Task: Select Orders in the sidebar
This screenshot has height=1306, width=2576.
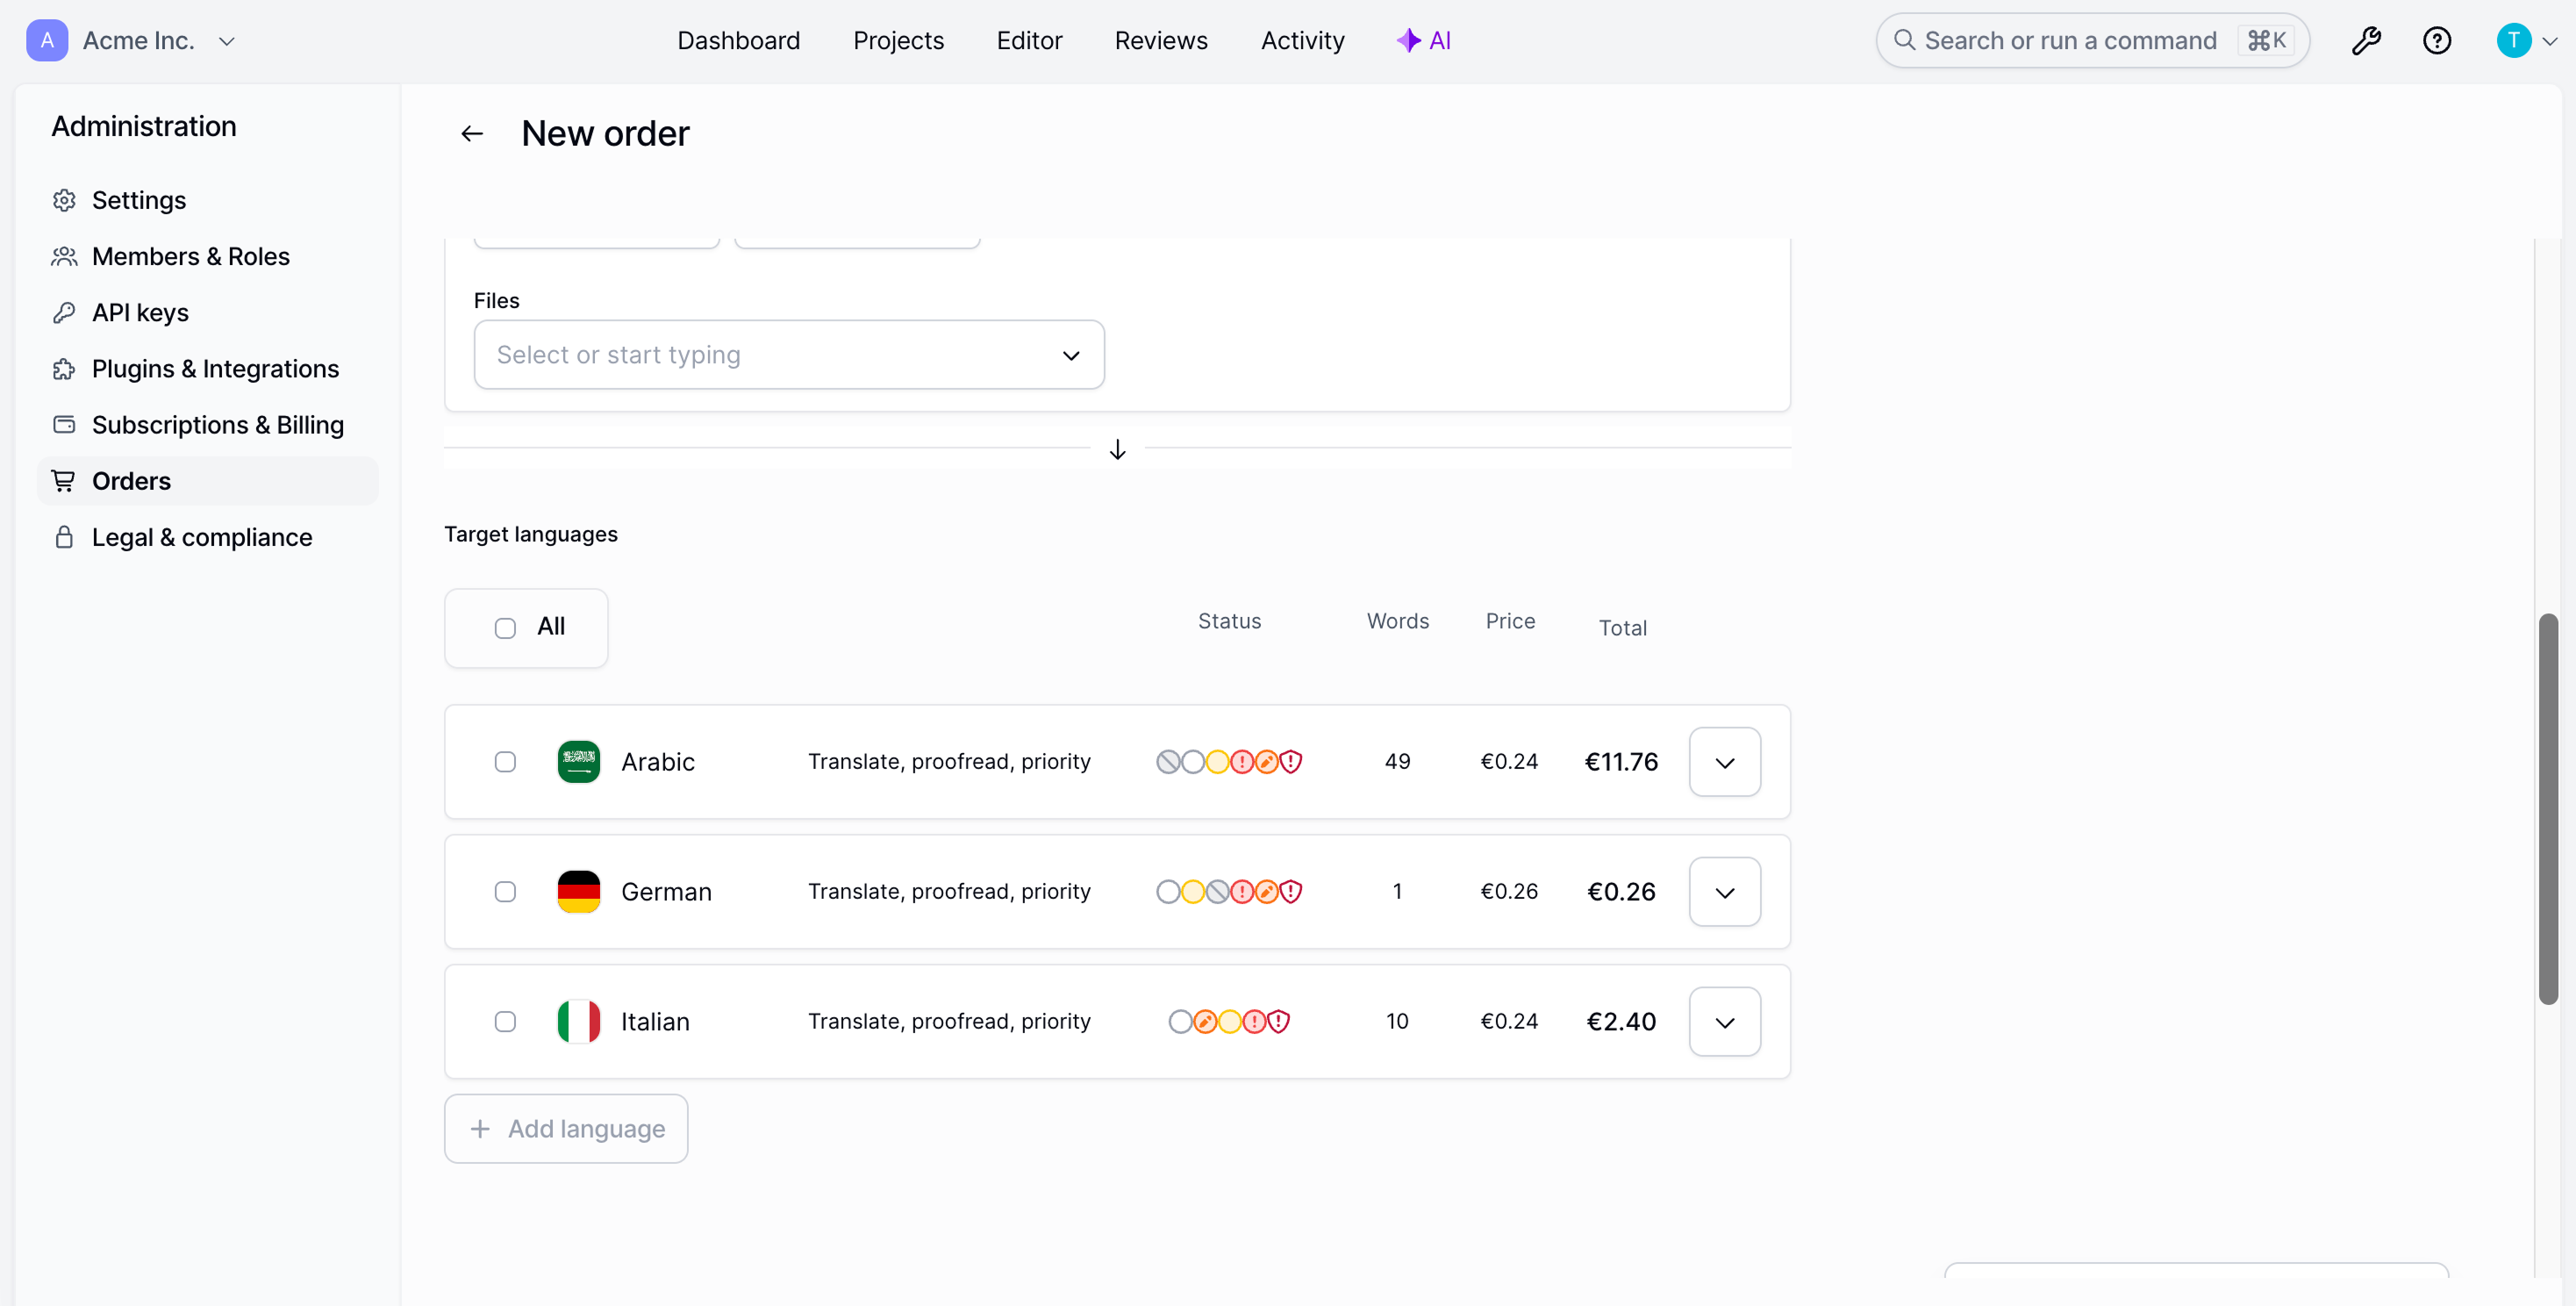Action: tap(208, 481)
